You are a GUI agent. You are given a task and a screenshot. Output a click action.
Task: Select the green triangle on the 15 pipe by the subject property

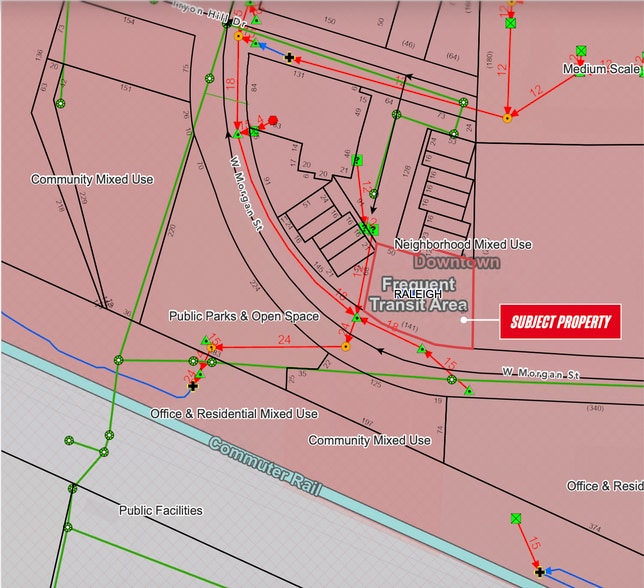(422, 349)
